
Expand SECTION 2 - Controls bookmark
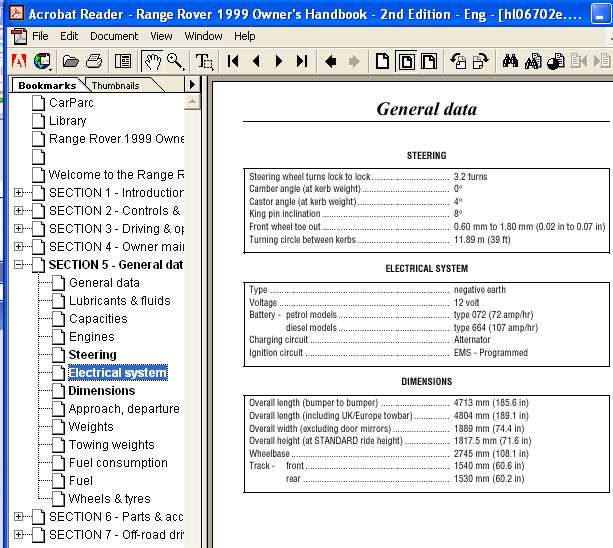click(x=18, y=210)
